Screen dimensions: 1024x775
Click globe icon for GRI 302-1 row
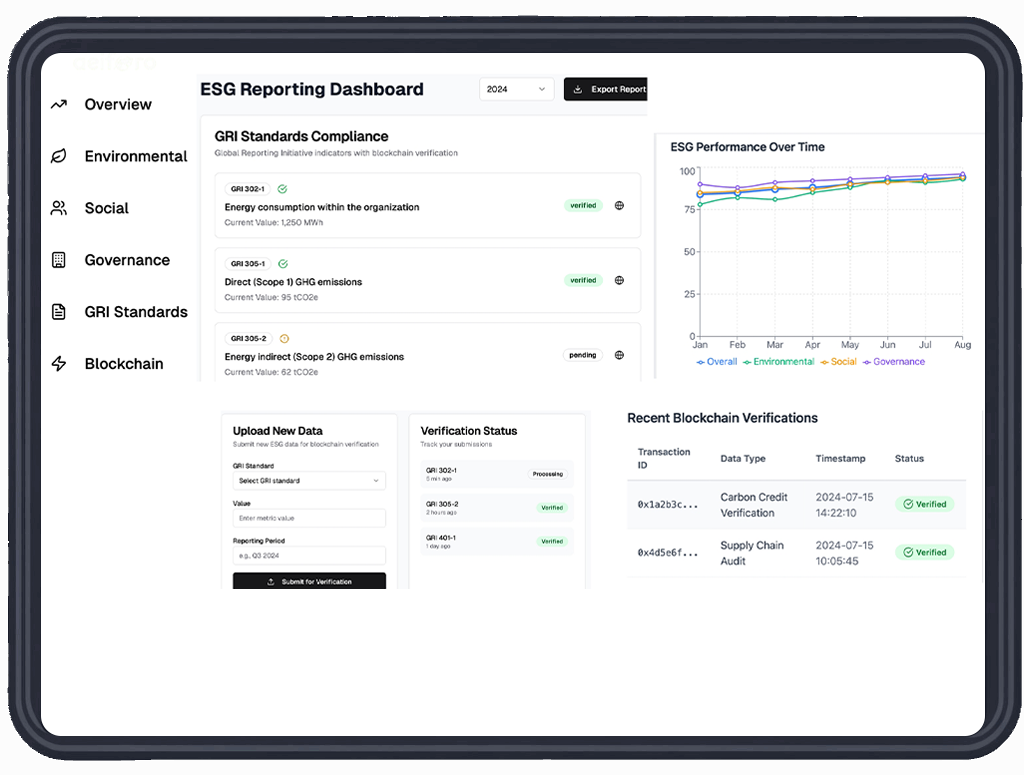(x=619, y=206)
